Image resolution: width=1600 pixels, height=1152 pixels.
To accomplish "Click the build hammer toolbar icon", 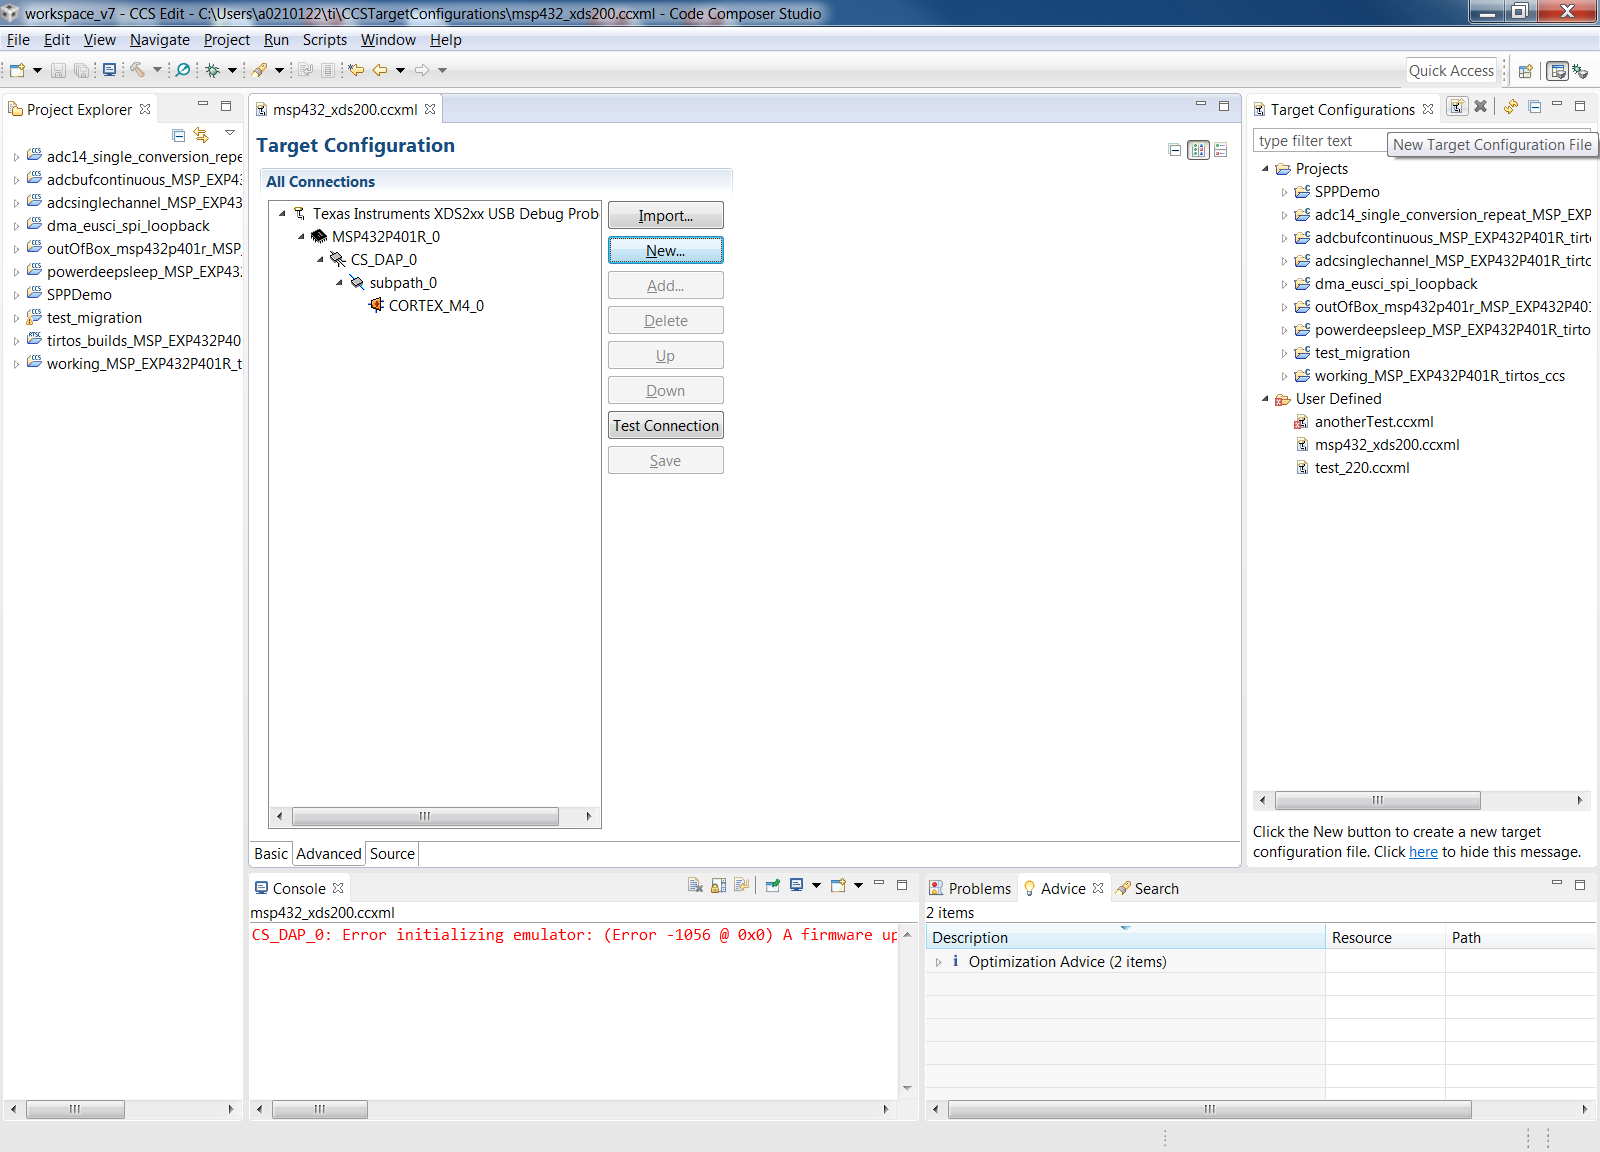I will 137,70.
